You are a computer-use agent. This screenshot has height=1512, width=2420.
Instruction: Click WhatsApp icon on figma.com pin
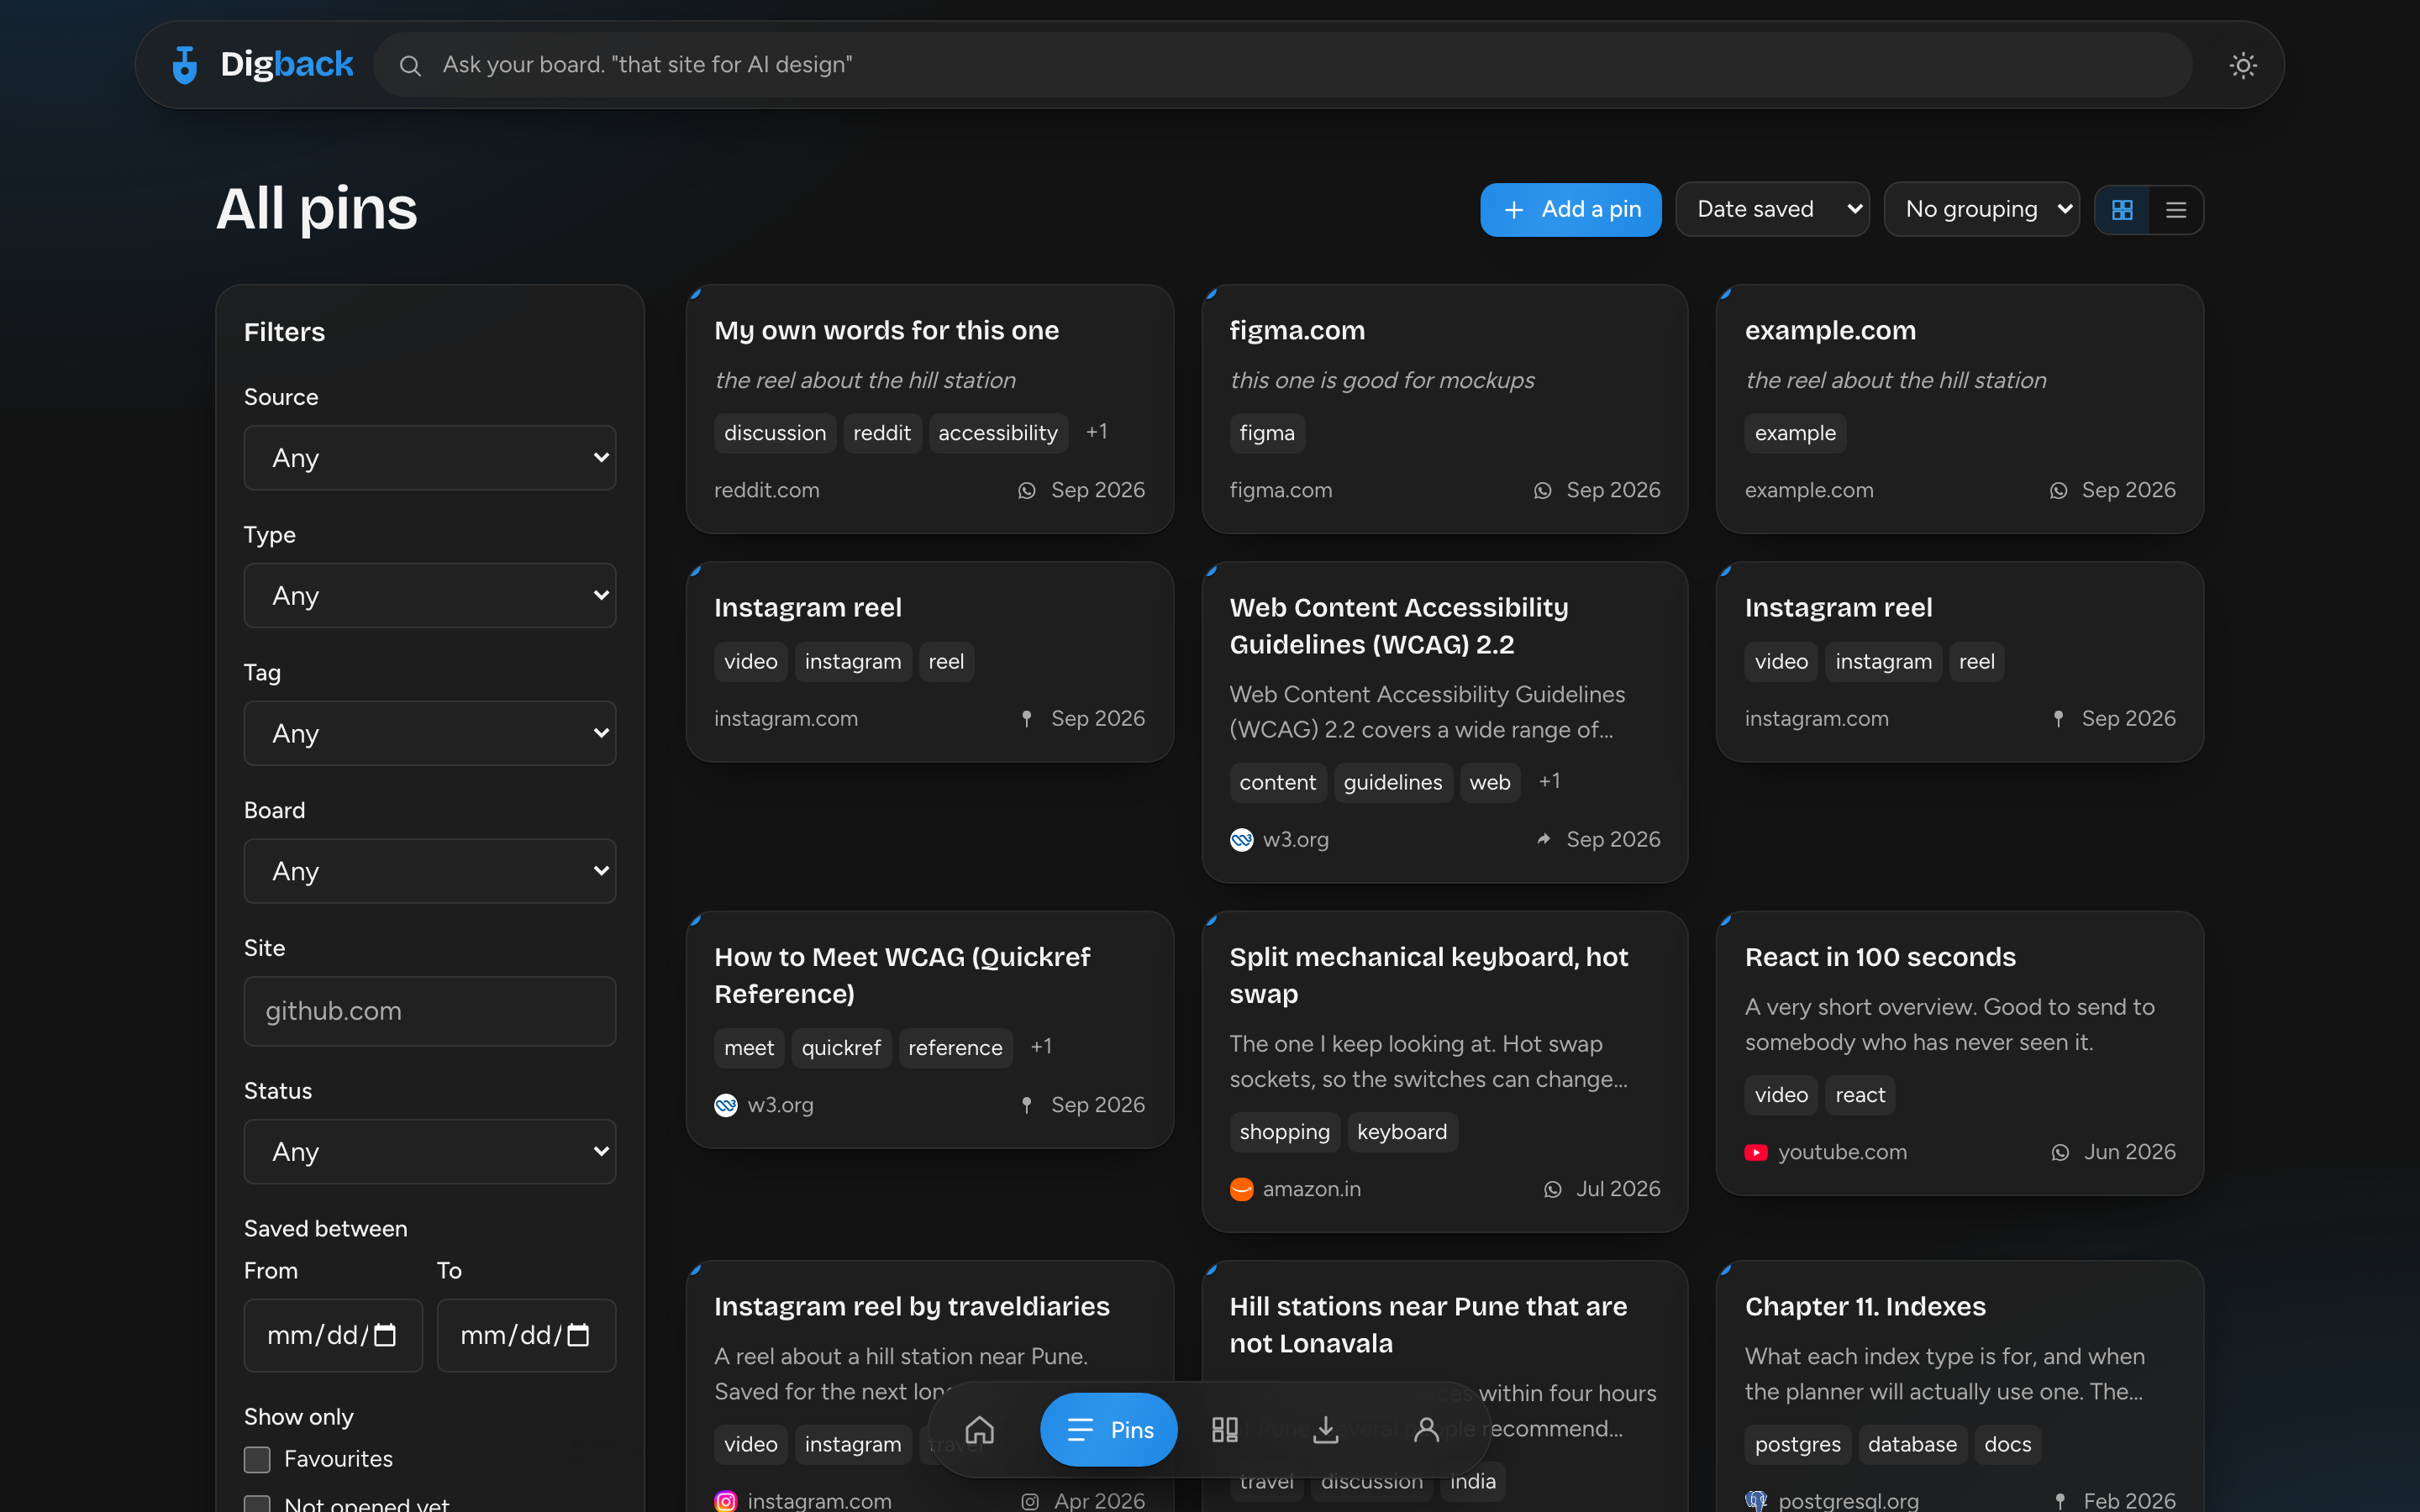point(1543,491)
